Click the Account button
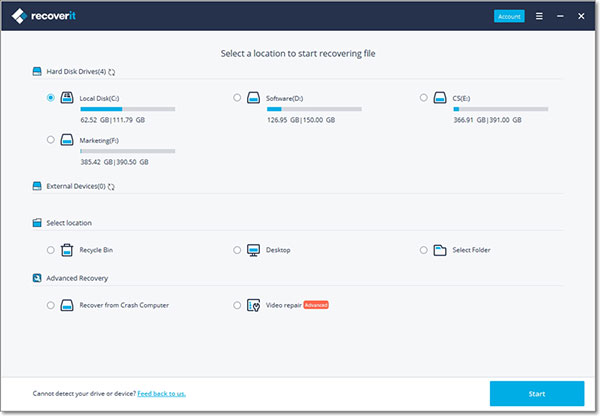Image resolution: width=600 pixels, height=416 pixels. (x=509, y=16)
